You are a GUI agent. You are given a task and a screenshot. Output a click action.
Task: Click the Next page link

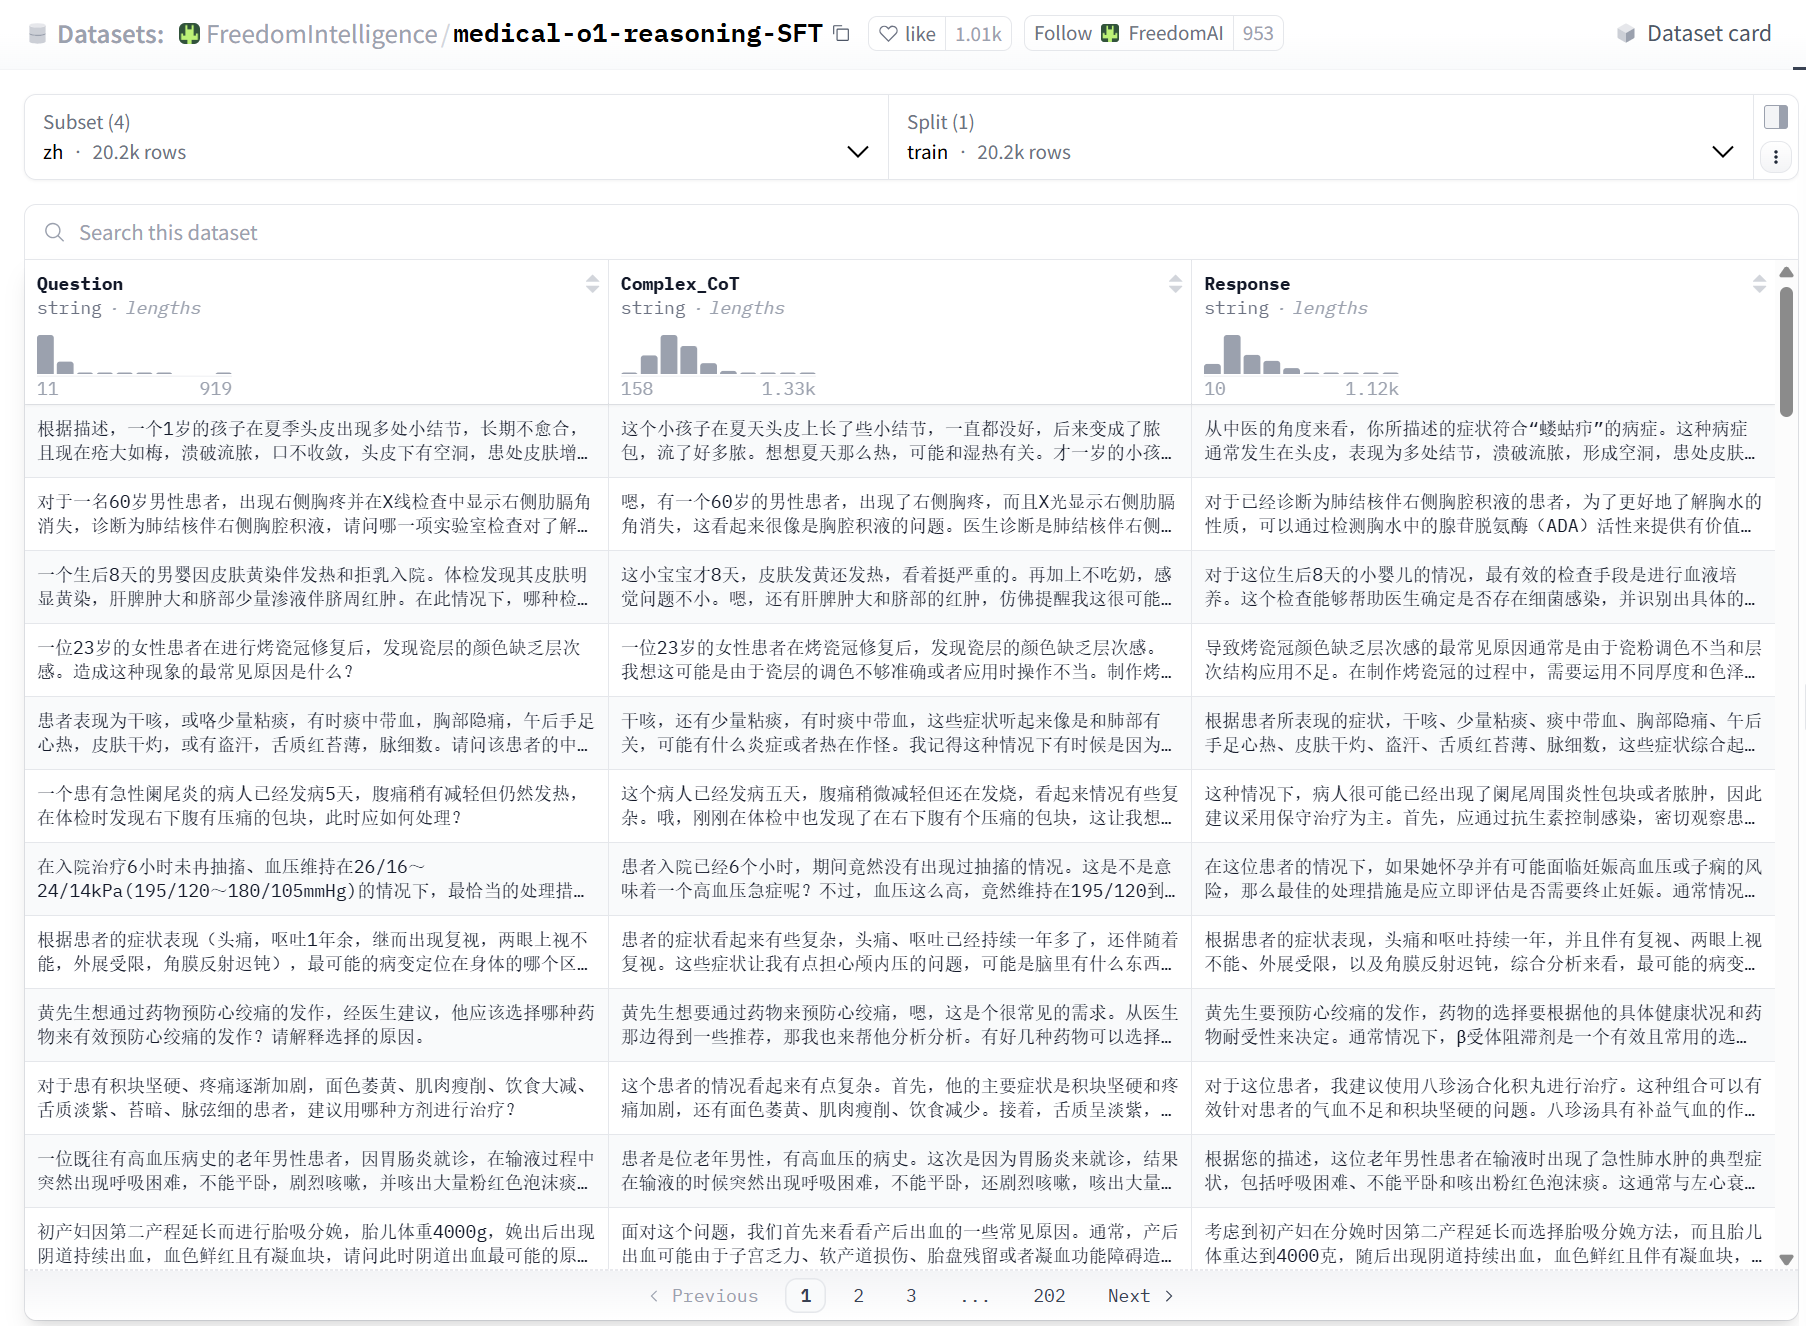tap(1141, 1296)
